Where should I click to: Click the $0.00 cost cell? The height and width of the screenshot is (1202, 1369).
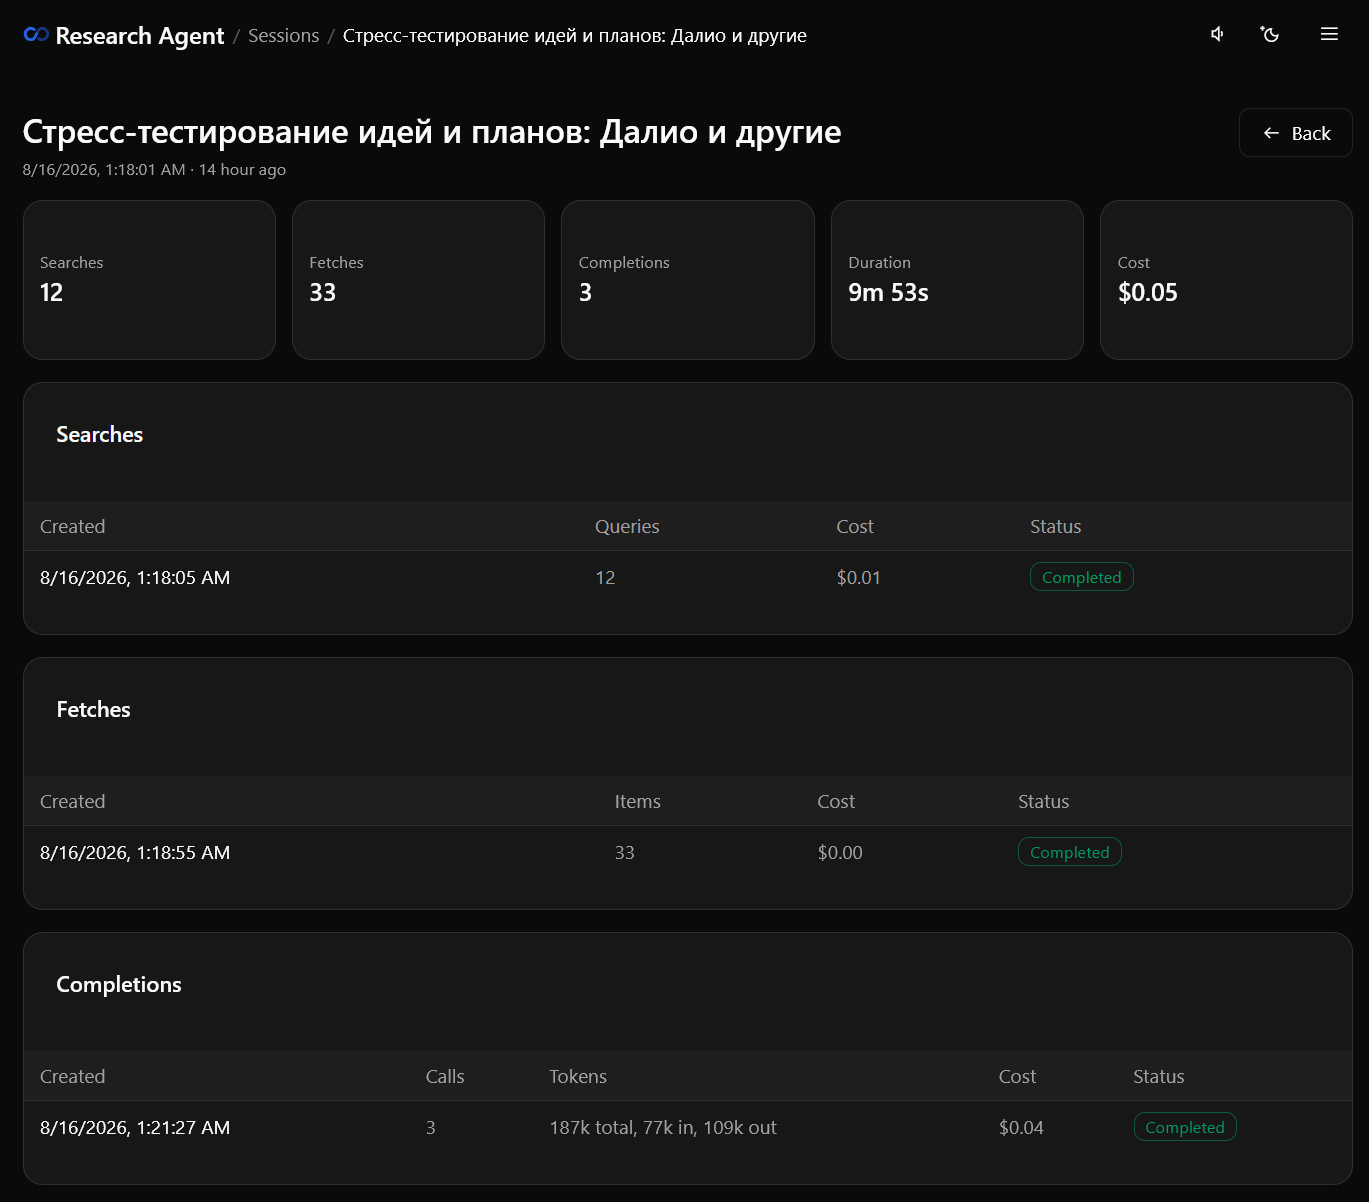[x=840, y=853]
